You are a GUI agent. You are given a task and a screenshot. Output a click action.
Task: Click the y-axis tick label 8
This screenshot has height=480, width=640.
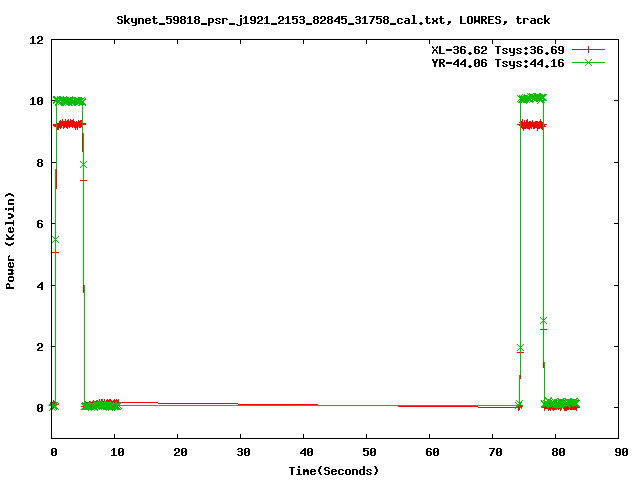coord(40,163)
